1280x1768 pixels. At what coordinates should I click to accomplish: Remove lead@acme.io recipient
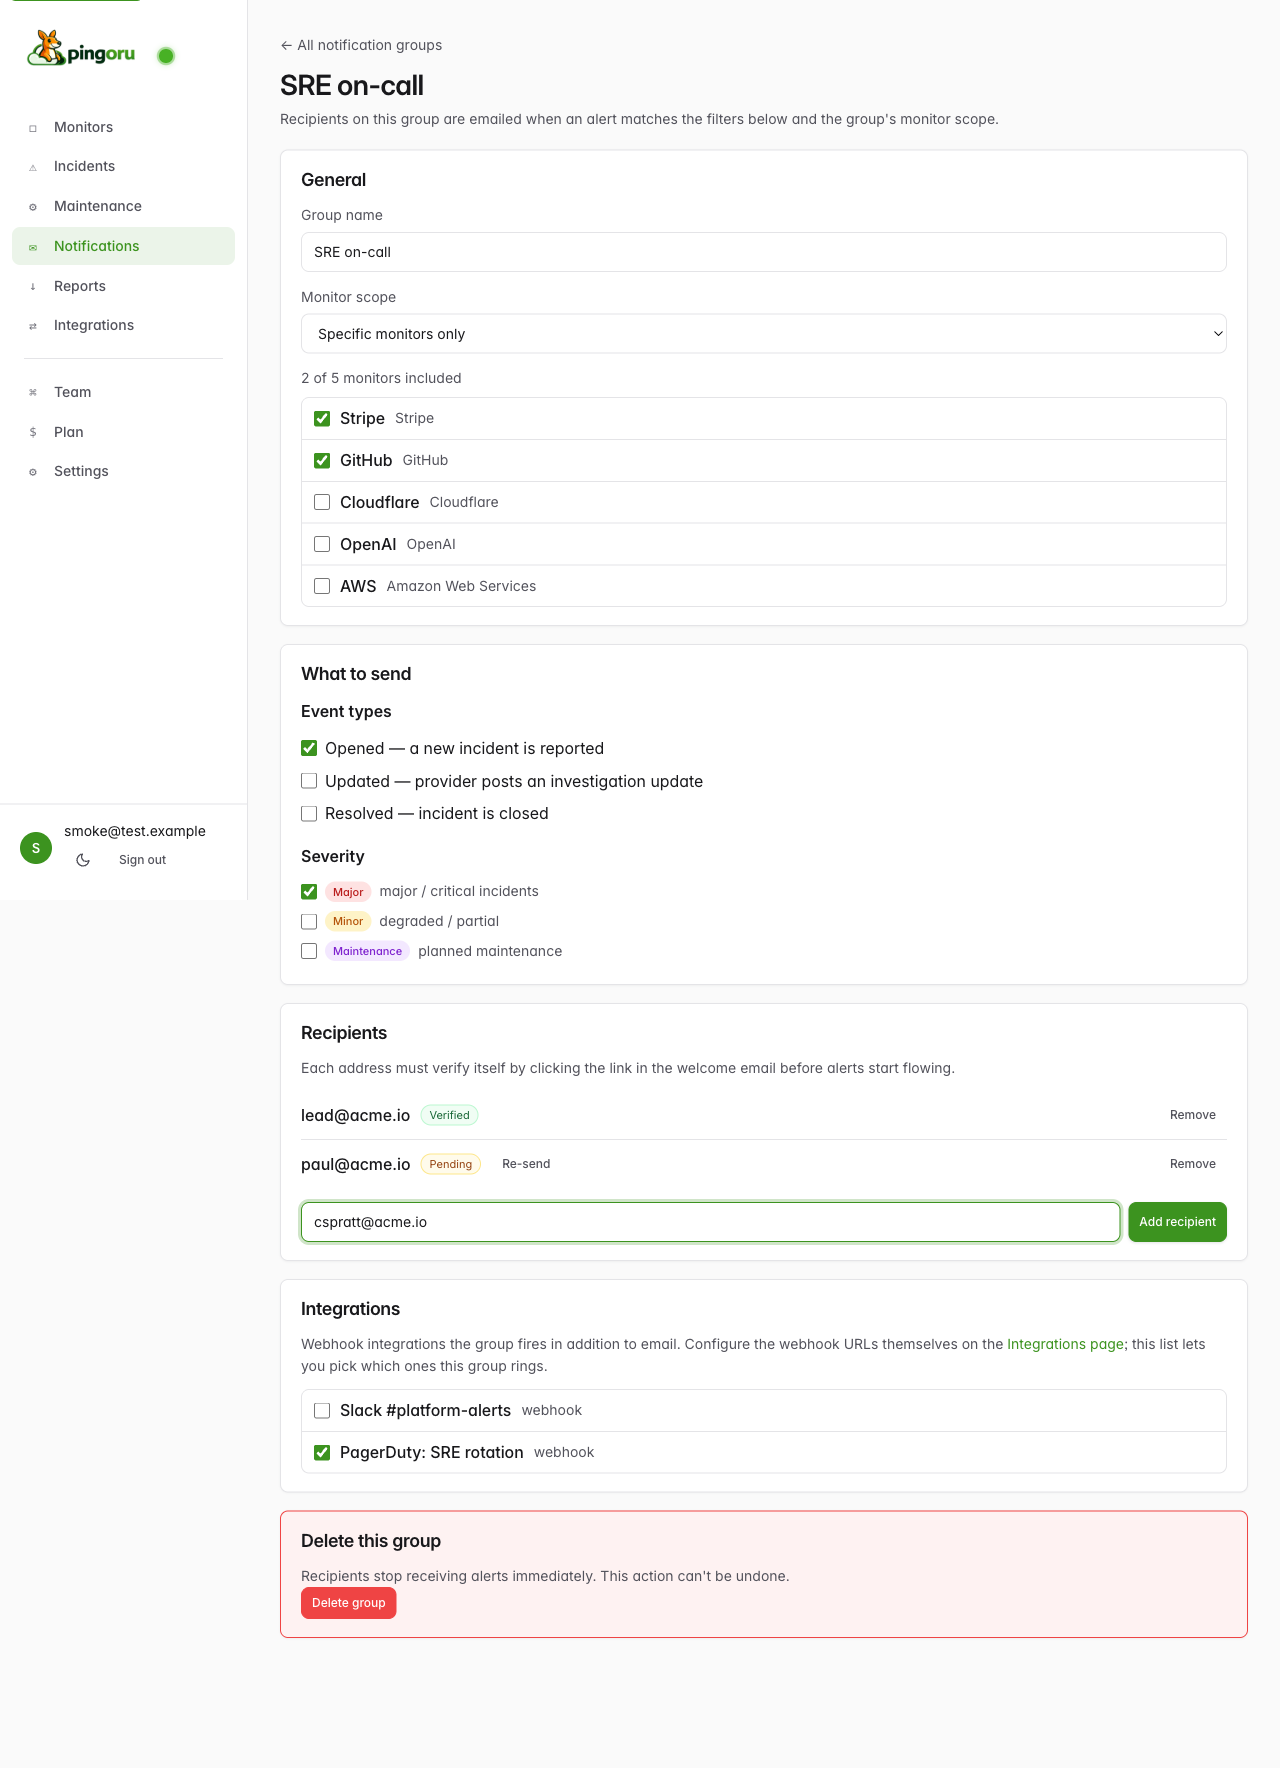(x=1193, y=1115)
